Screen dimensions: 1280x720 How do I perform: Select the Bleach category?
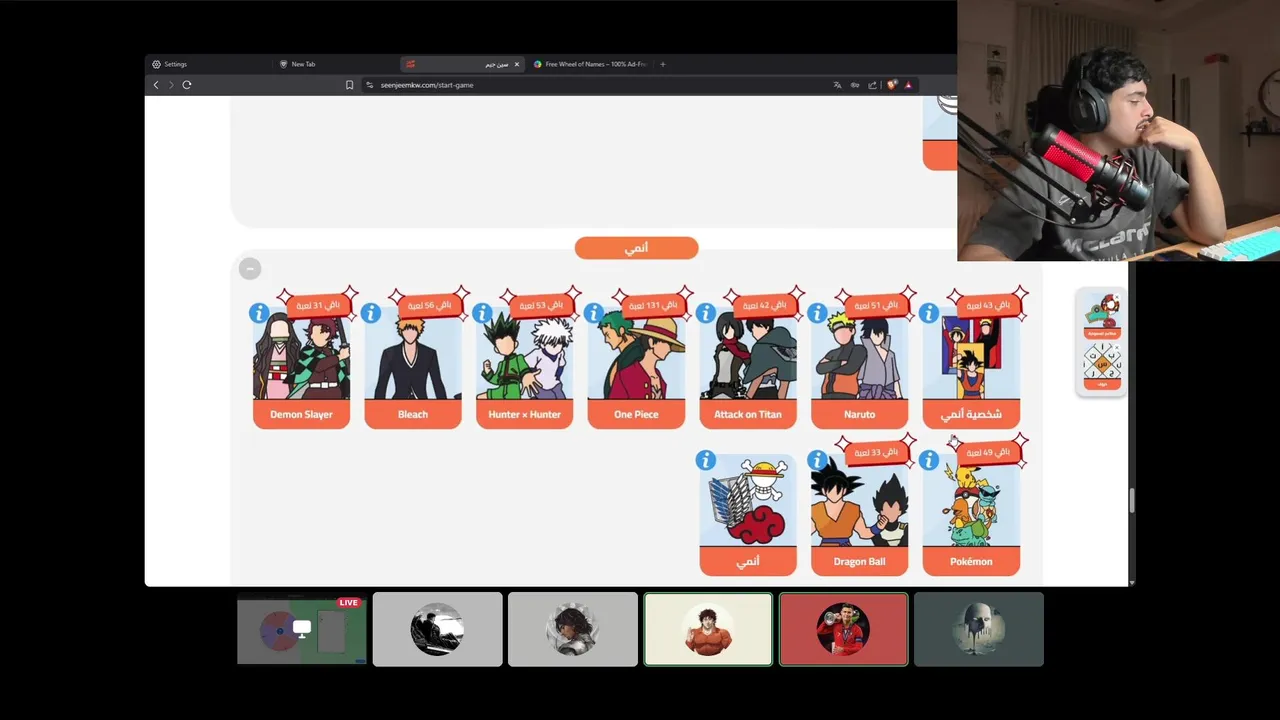tap(413, 368)
